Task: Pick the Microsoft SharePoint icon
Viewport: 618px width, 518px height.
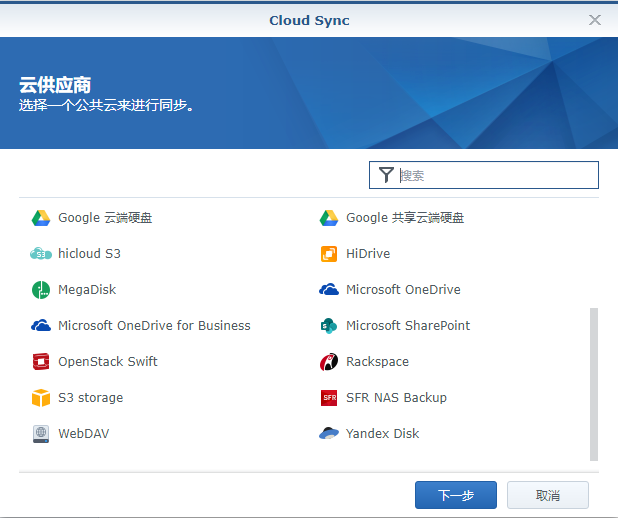Action: tap(329, 326)
